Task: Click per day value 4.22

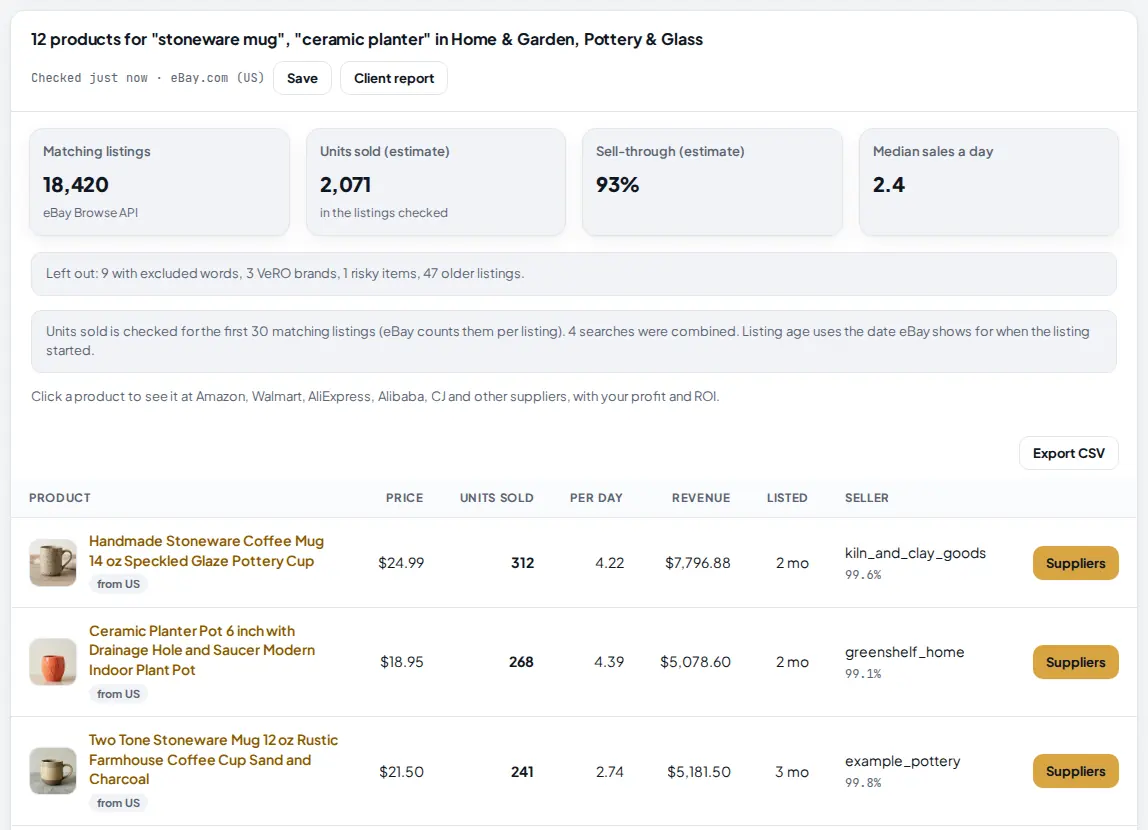Action: [610, 563]
